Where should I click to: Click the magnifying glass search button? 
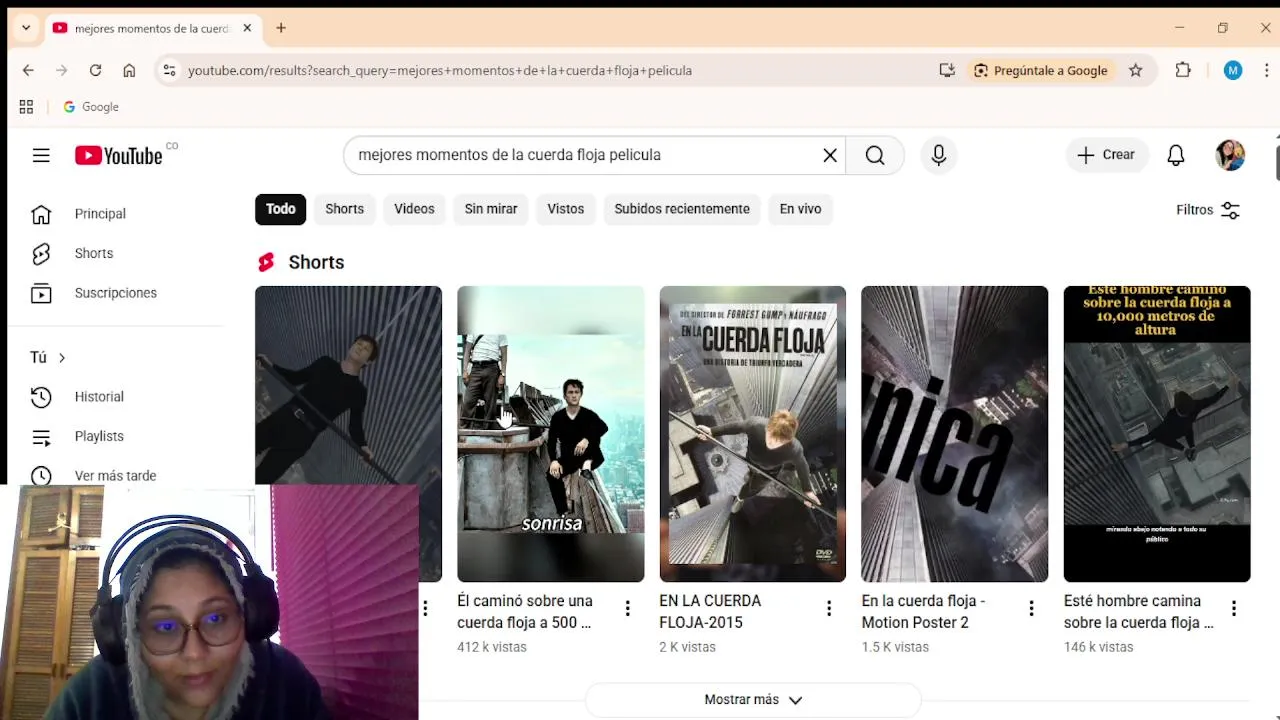875,155
